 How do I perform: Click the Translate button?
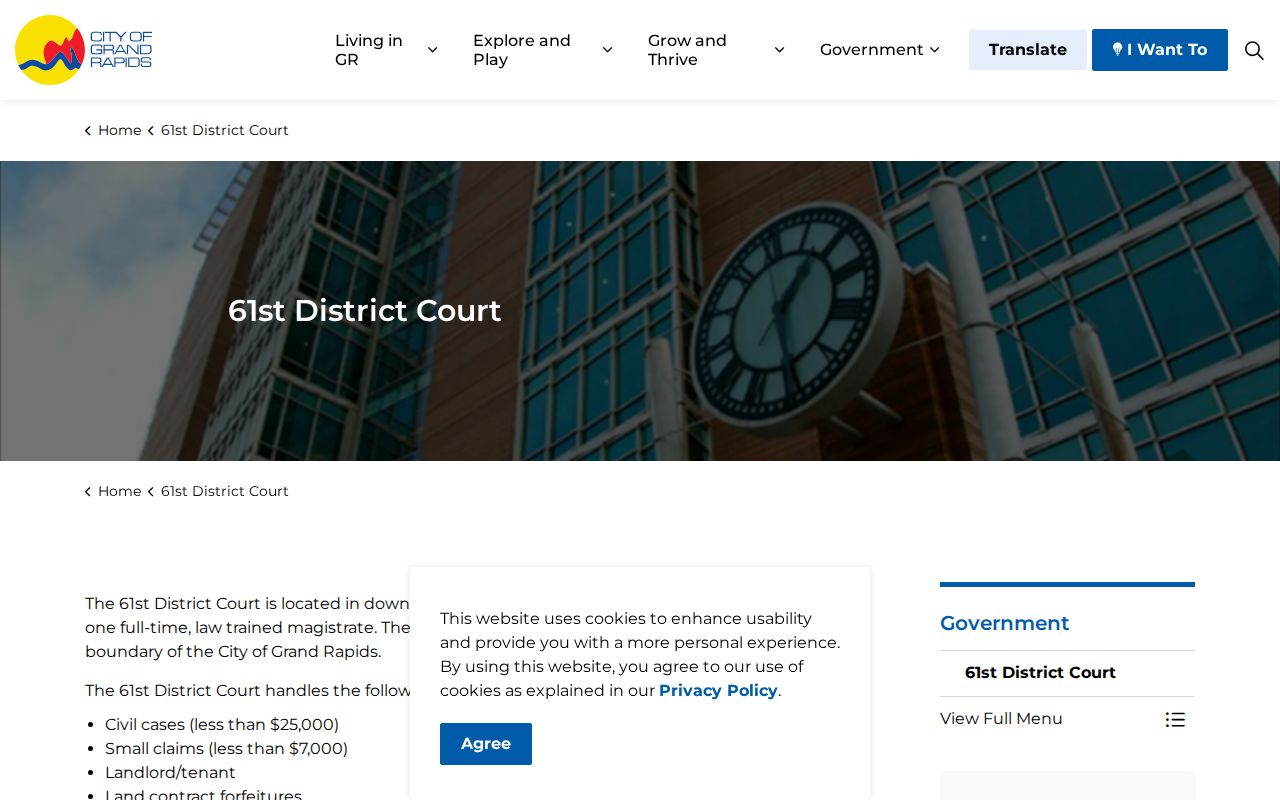(x=1027, y=50)
